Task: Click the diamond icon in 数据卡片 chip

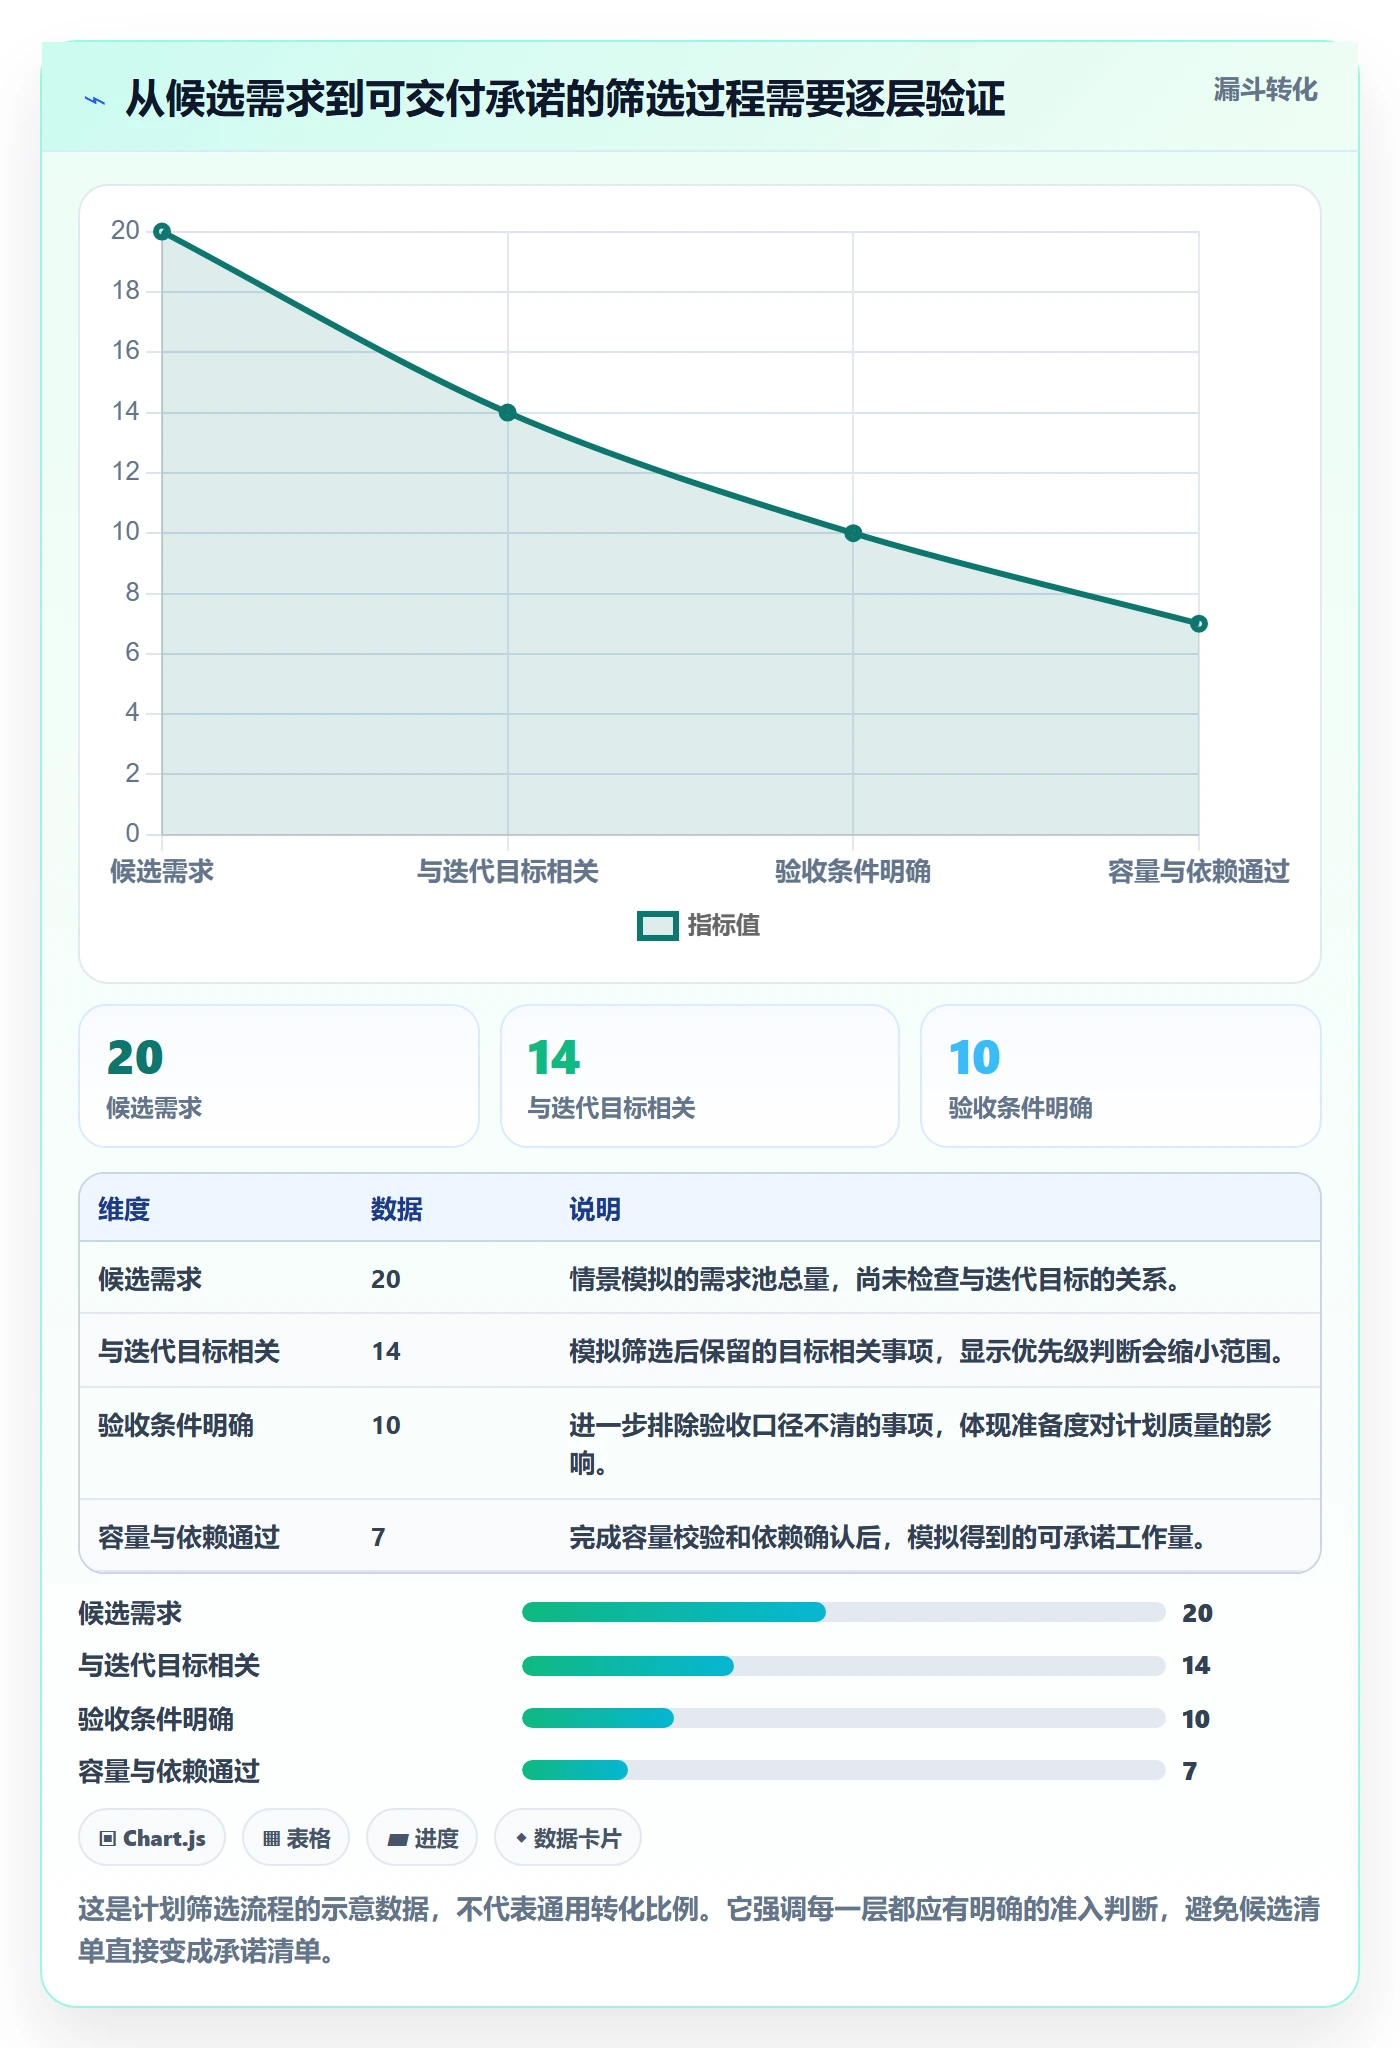Action: pyautogui.click(x=521, y=1838)
